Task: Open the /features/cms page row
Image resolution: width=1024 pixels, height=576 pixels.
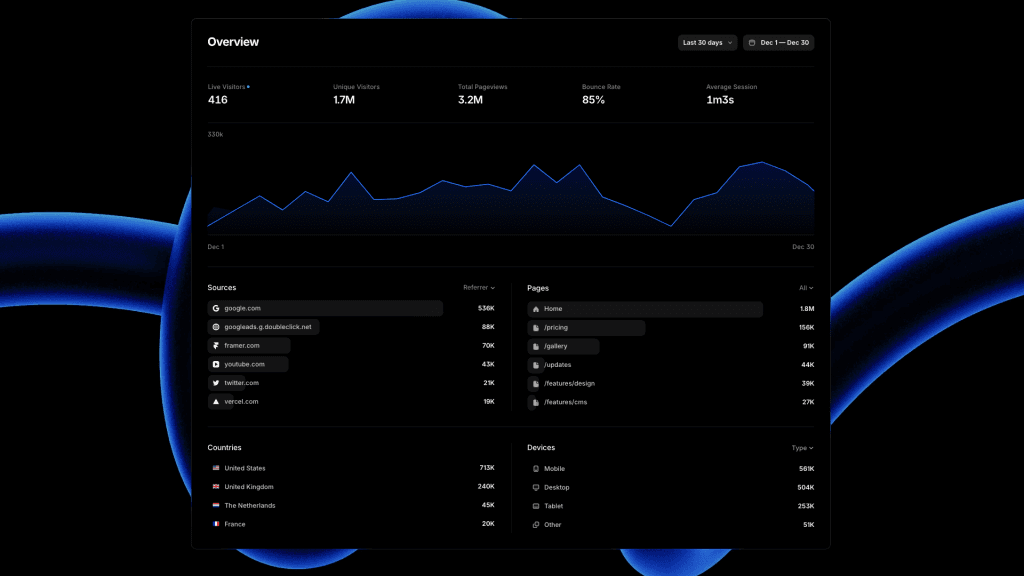Action: 671,402
